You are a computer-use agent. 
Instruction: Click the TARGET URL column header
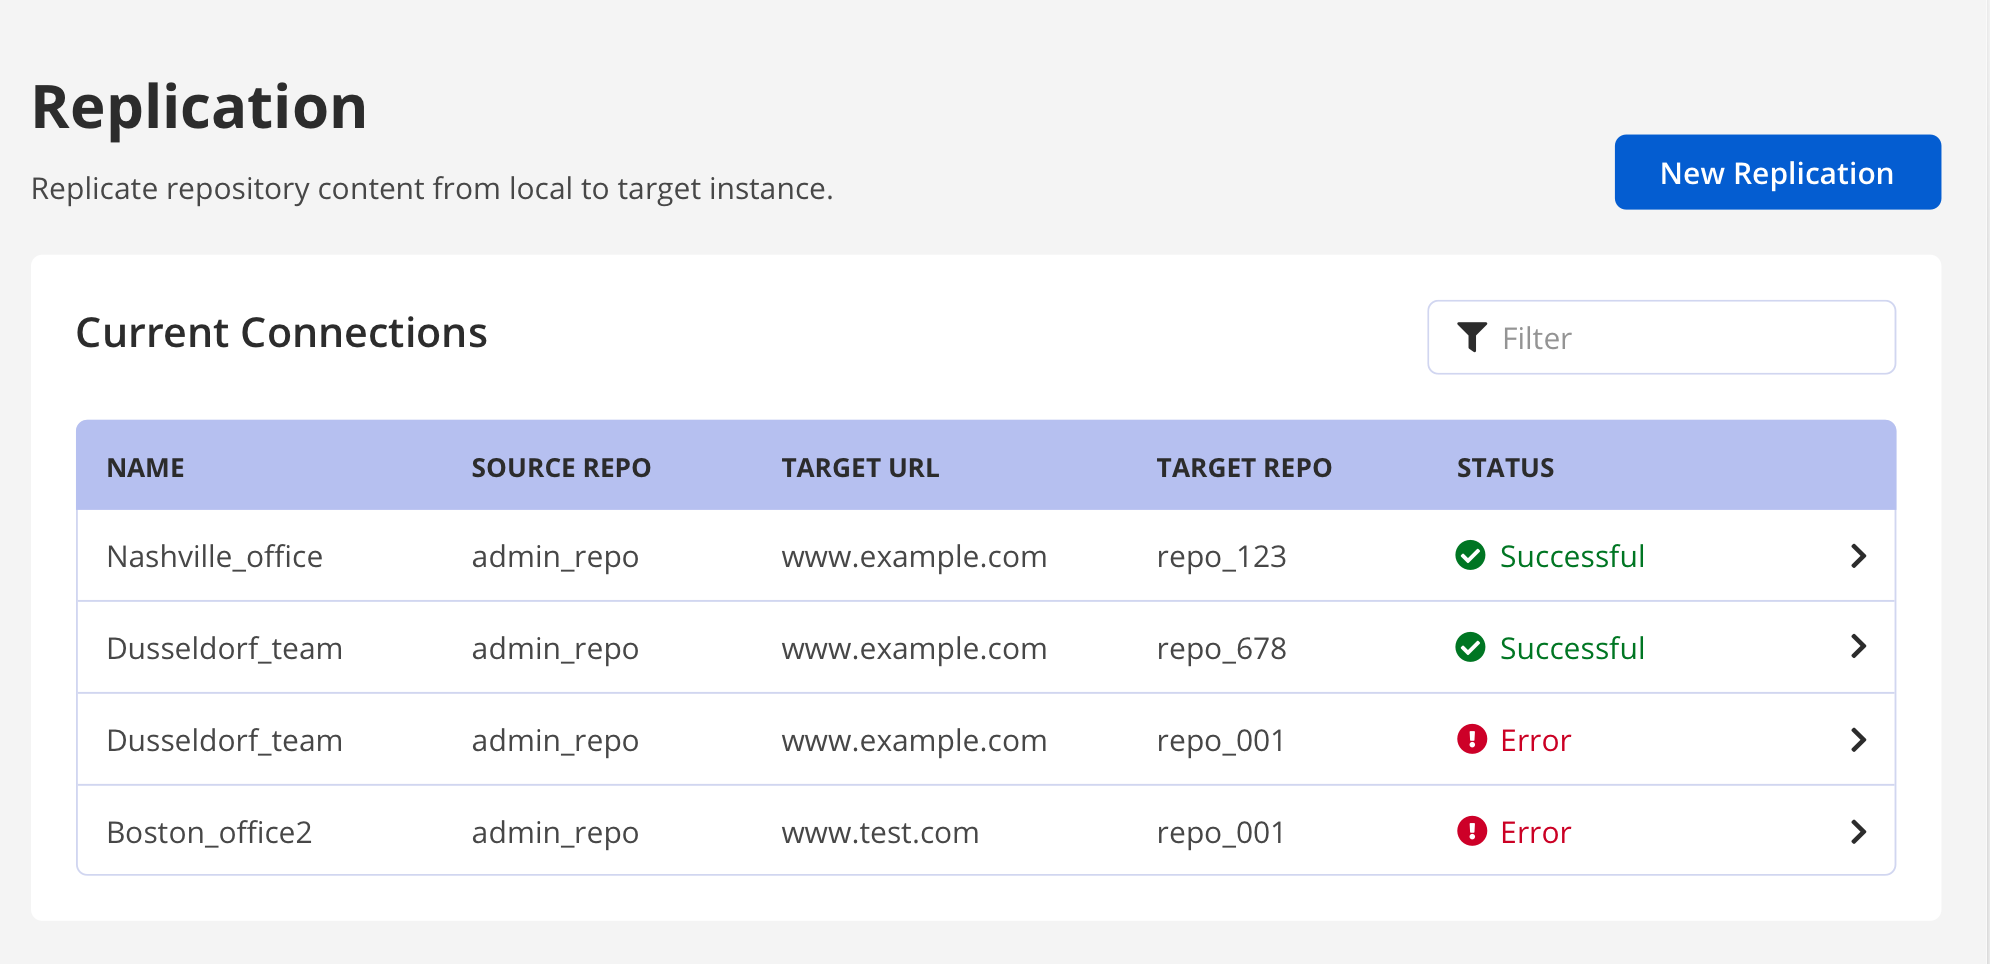(x=860, y=468)
